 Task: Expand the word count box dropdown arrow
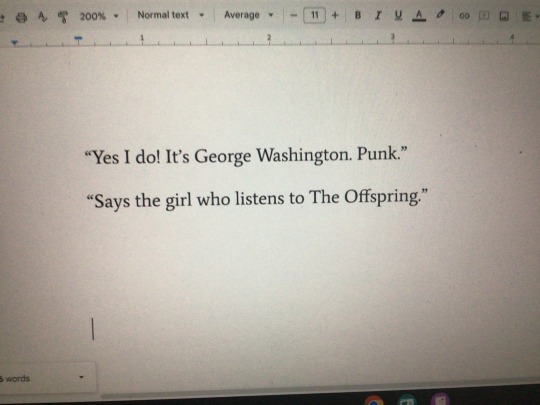tap(81, 377)
